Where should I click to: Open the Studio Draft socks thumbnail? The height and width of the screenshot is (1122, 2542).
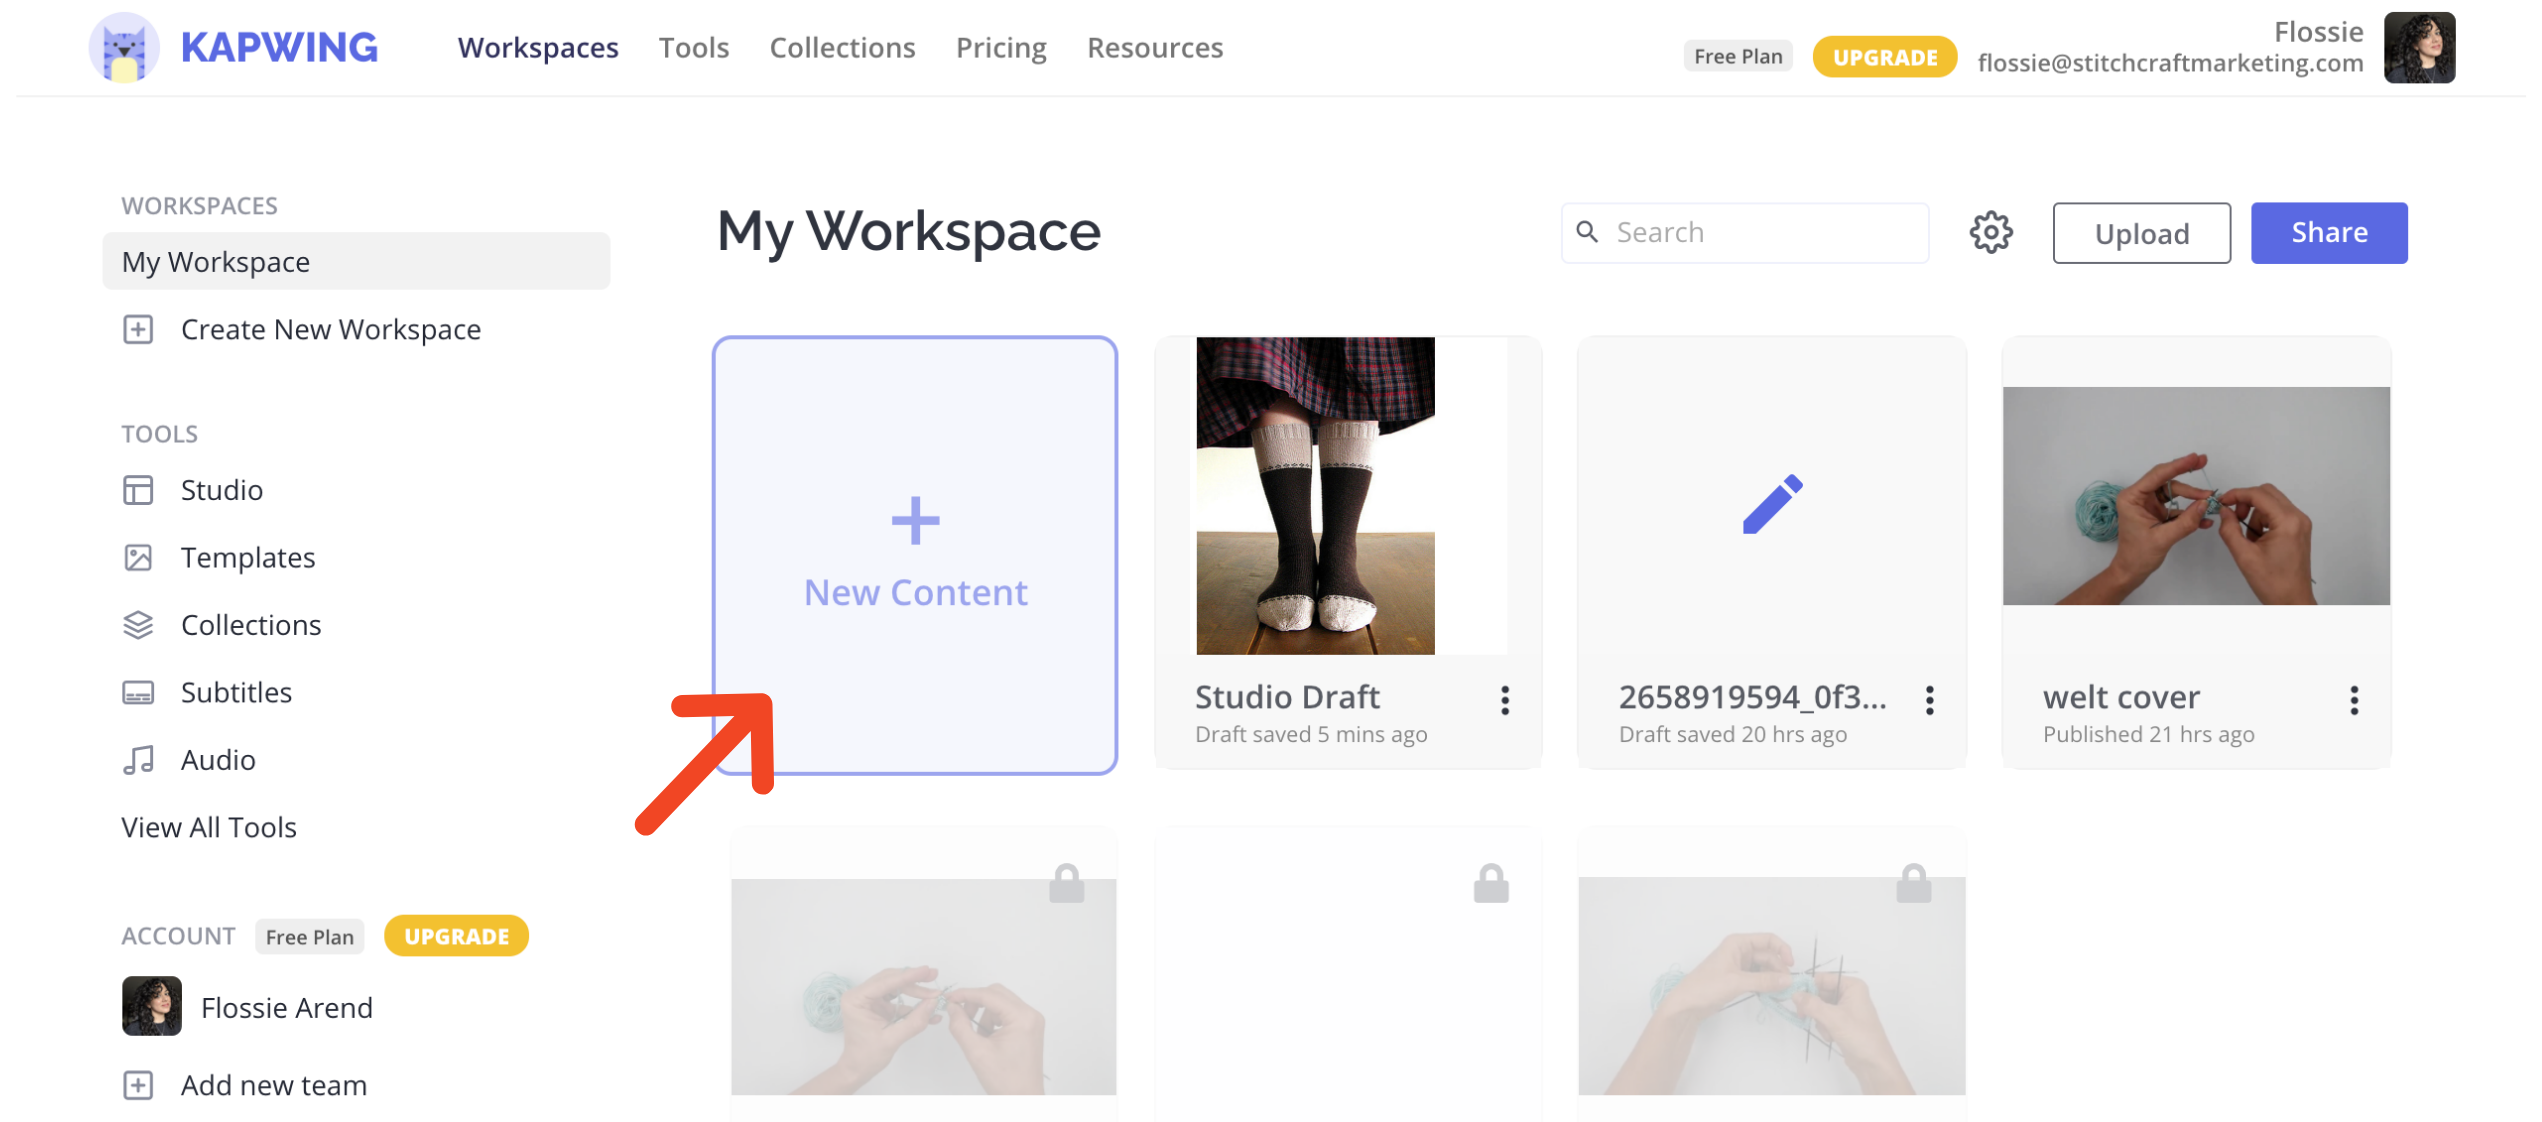(x=1315, y=496)
